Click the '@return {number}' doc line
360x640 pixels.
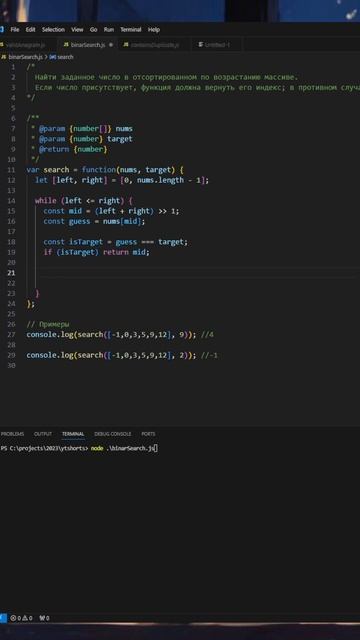pyautogui.click(x=69, y=149)
